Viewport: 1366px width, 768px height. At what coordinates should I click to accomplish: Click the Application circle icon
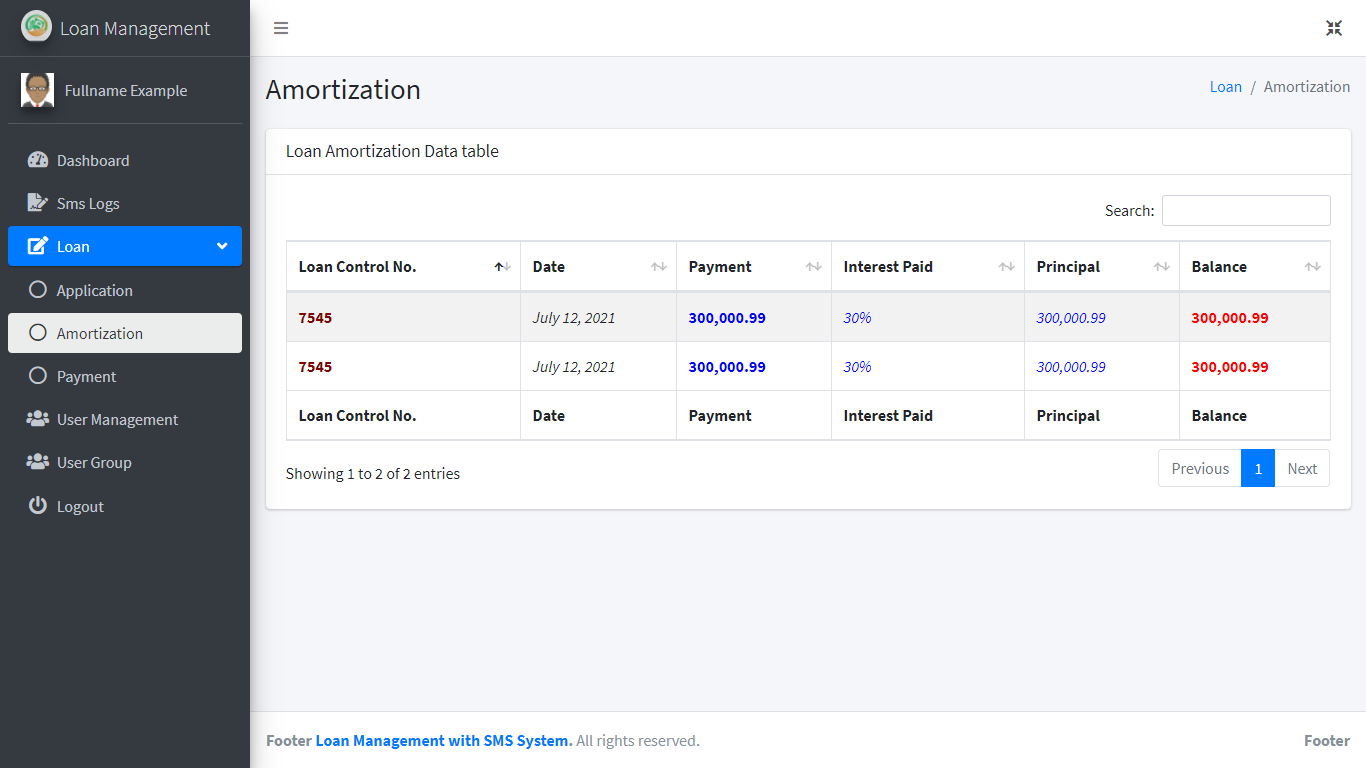coord(38,290)
